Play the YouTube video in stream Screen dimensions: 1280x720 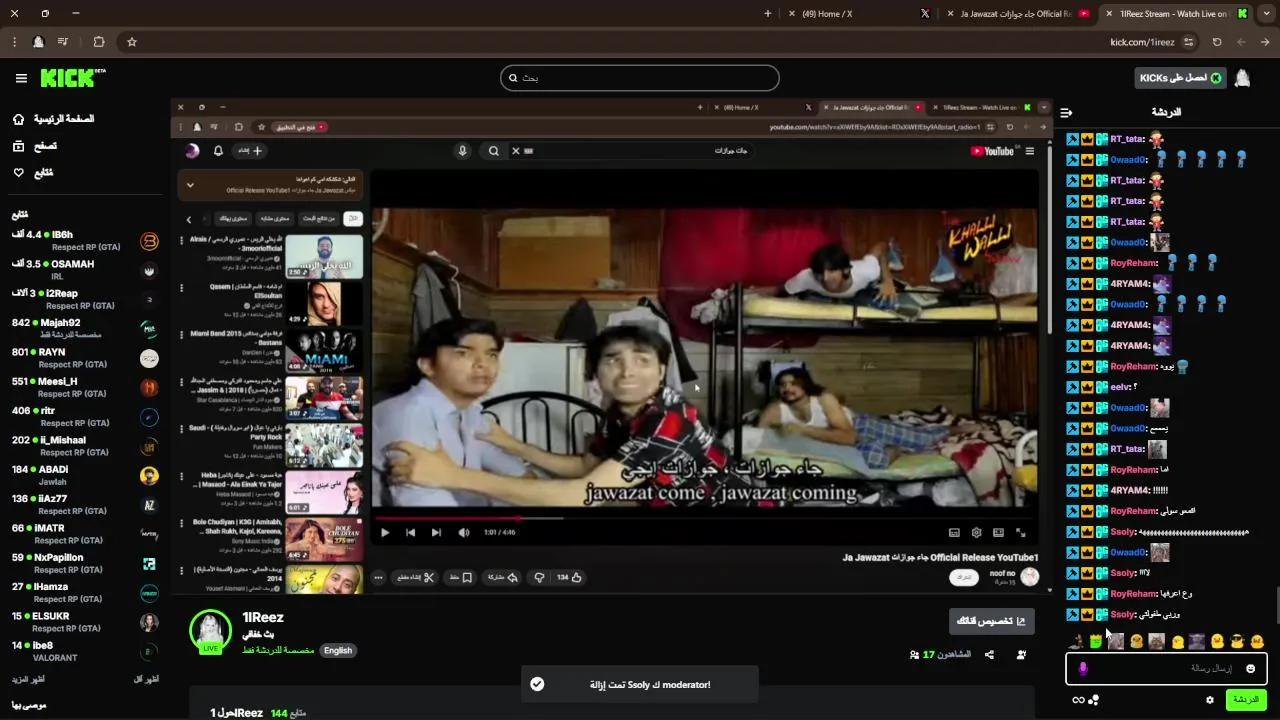tap(385, 533)
